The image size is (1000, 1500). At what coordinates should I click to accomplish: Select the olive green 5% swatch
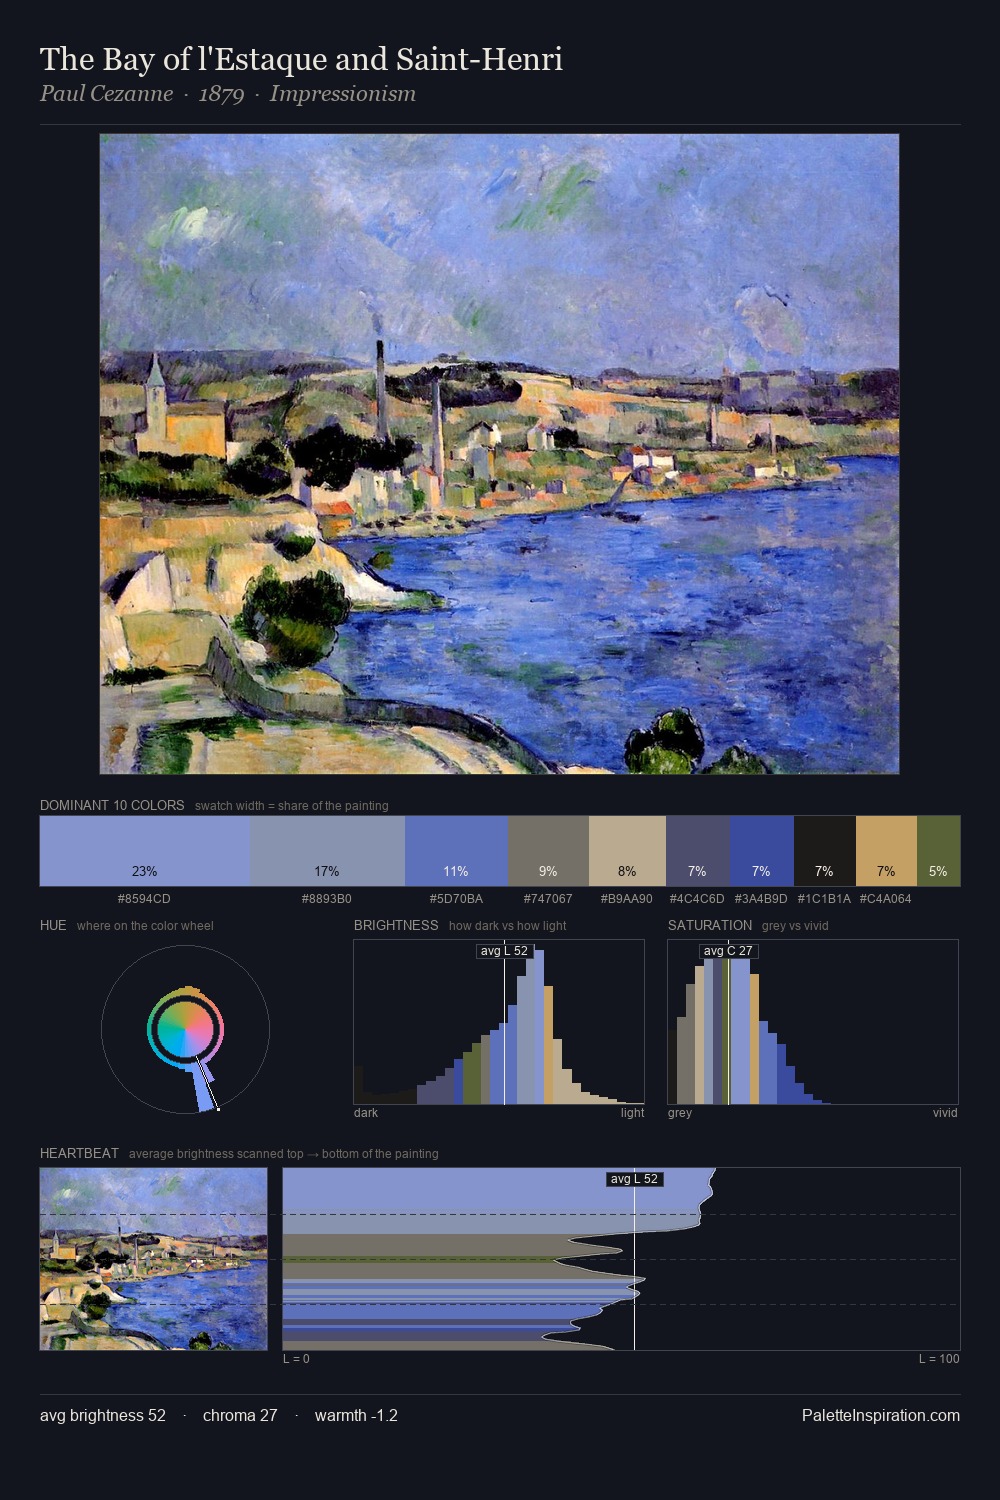point(938,851)
